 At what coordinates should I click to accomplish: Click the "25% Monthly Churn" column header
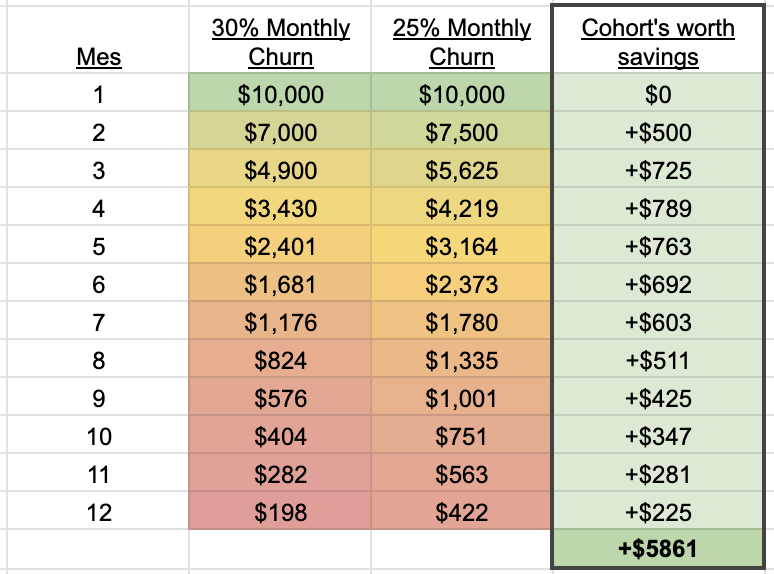pyautogui.click(x=461, y=42)
